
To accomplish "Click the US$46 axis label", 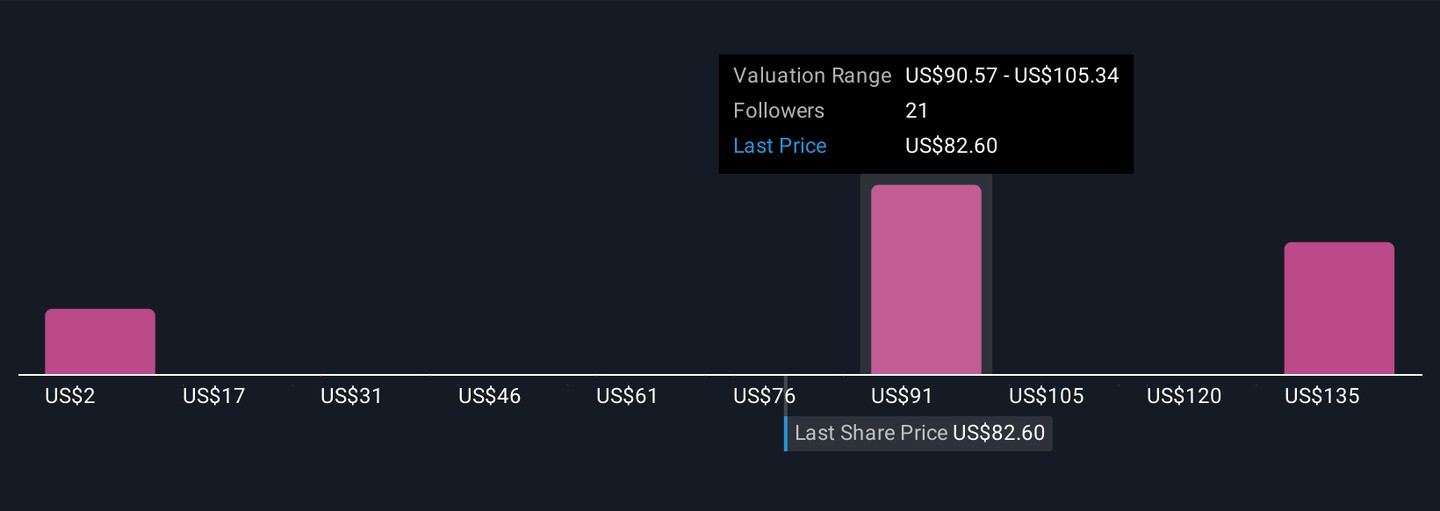I will [x=490, y=396].
